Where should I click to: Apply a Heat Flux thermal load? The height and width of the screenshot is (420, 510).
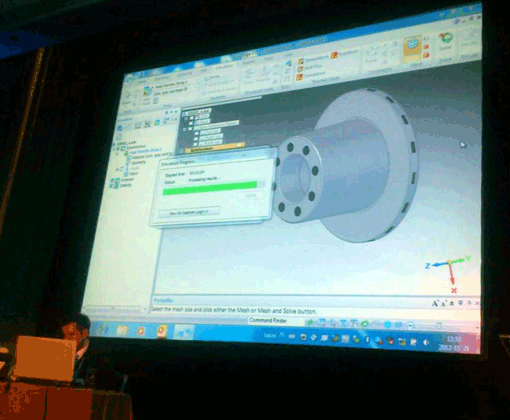coord(310,68)
